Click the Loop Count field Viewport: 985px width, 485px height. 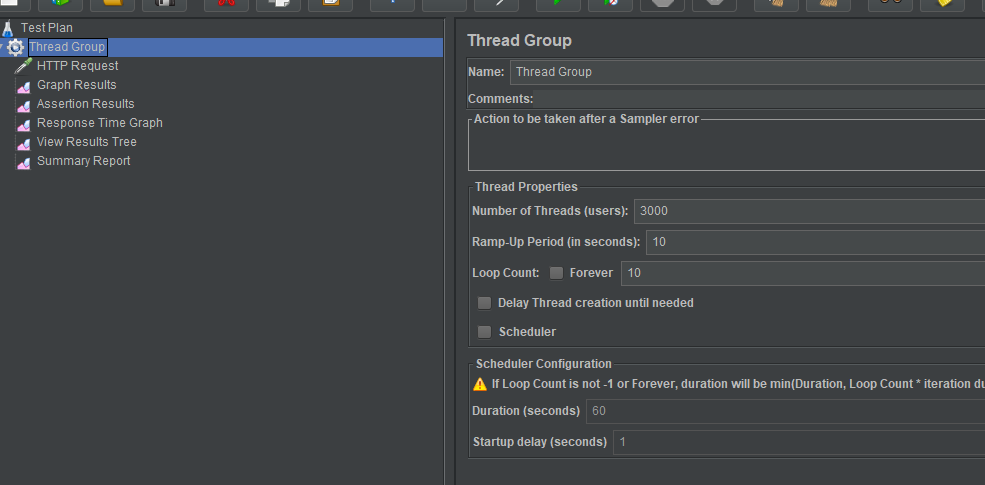click(803, 273)
